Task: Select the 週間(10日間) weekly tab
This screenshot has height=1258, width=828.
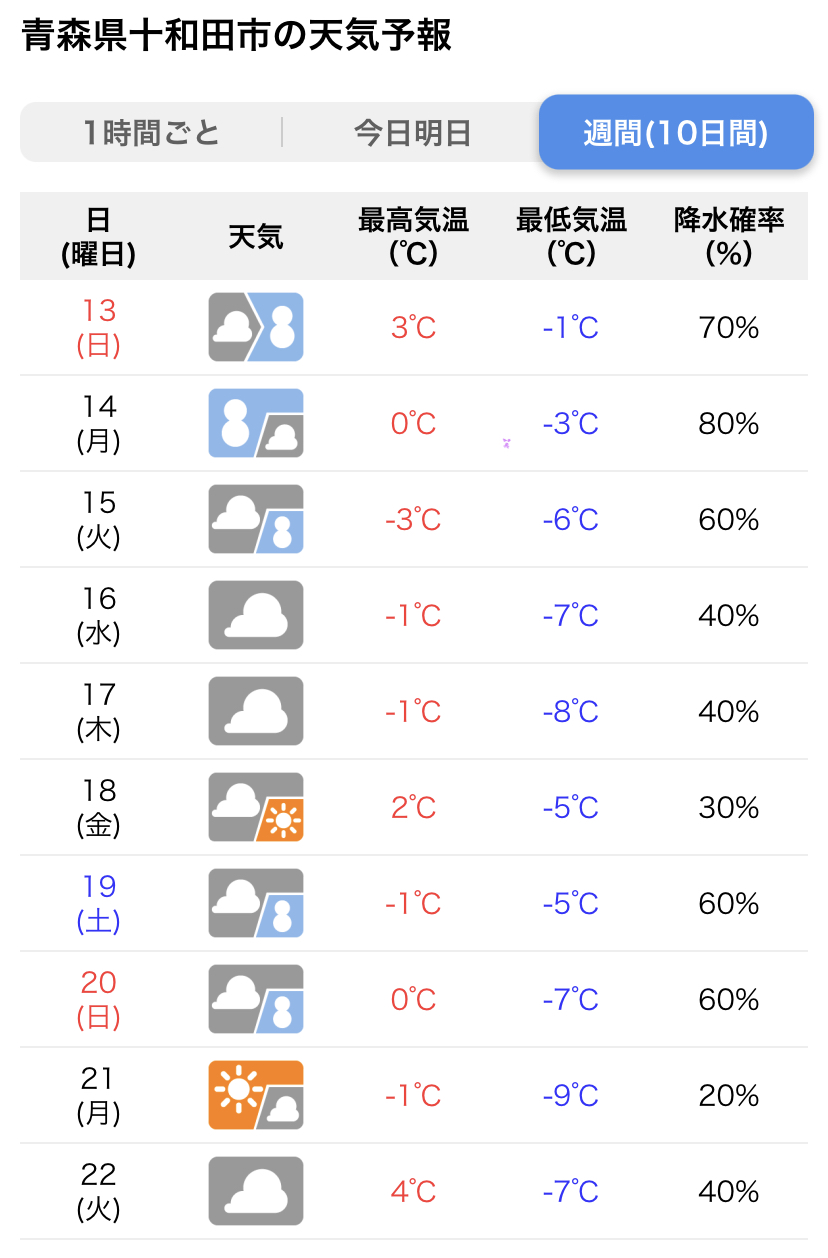Action: [676, 132]
